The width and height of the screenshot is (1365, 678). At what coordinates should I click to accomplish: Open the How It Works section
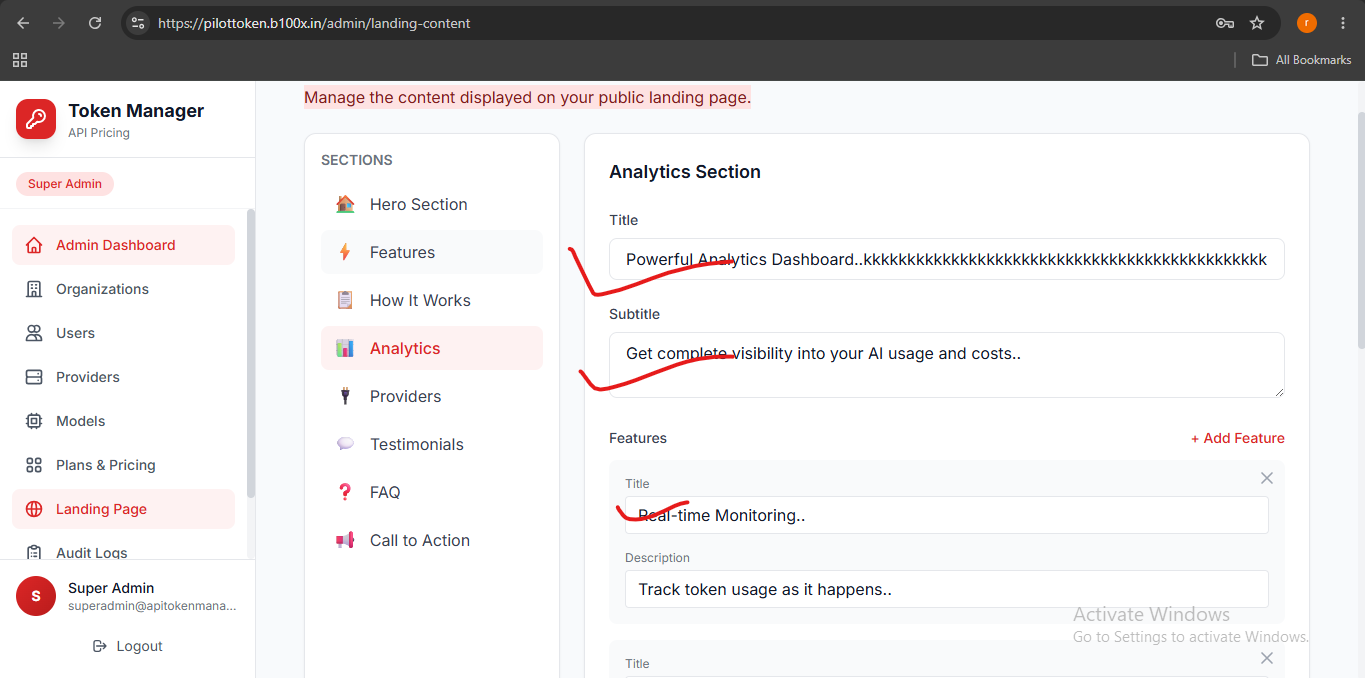pyautogui.click(x=432, y=300)
